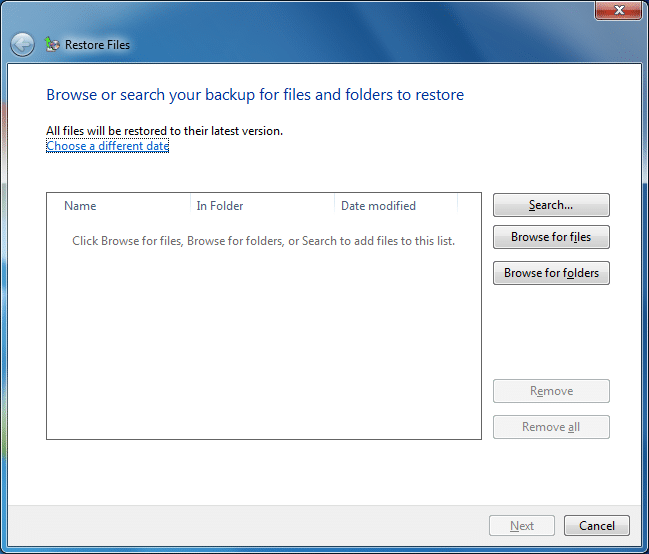The width and height of the screenshot is (649, 554).
Task: Click the Restore Files title text
Action: [97, 45]
